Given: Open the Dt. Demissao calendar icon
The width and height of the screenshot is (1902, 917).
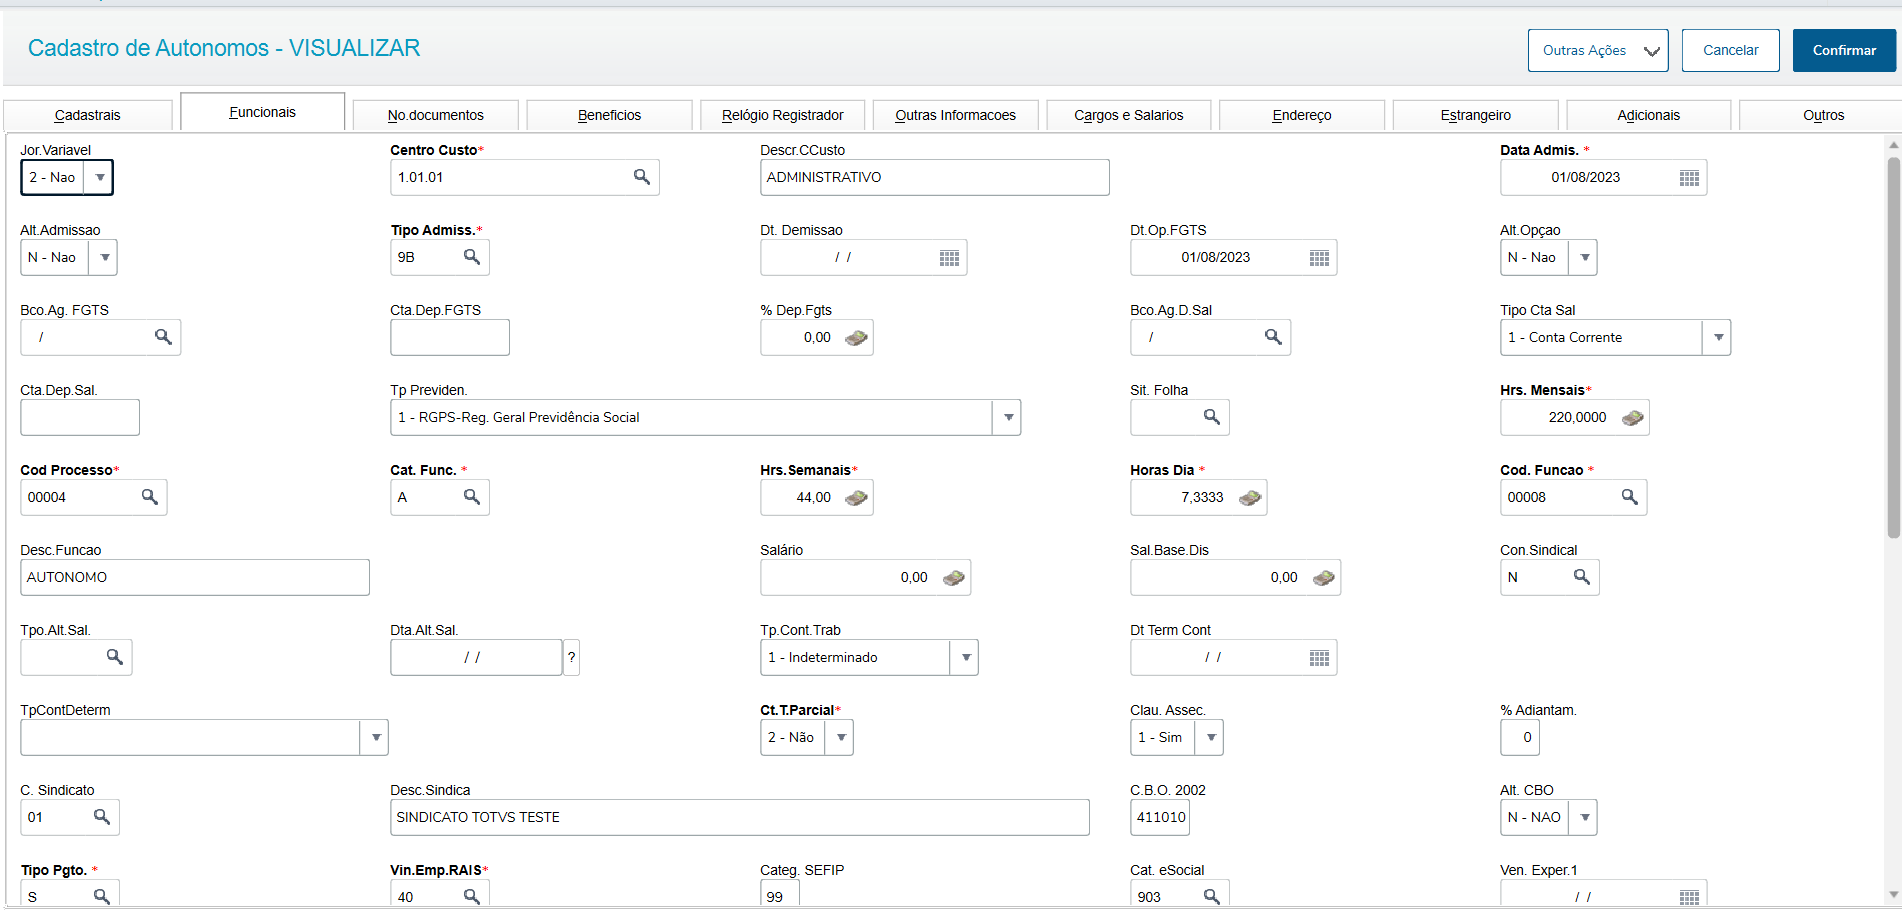Looking at the screenshot, I should pos(949,258).
